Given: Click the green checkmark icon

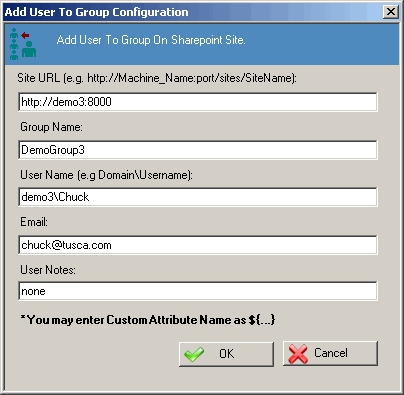Looking at the screenshot, I should tap(194, 354).
